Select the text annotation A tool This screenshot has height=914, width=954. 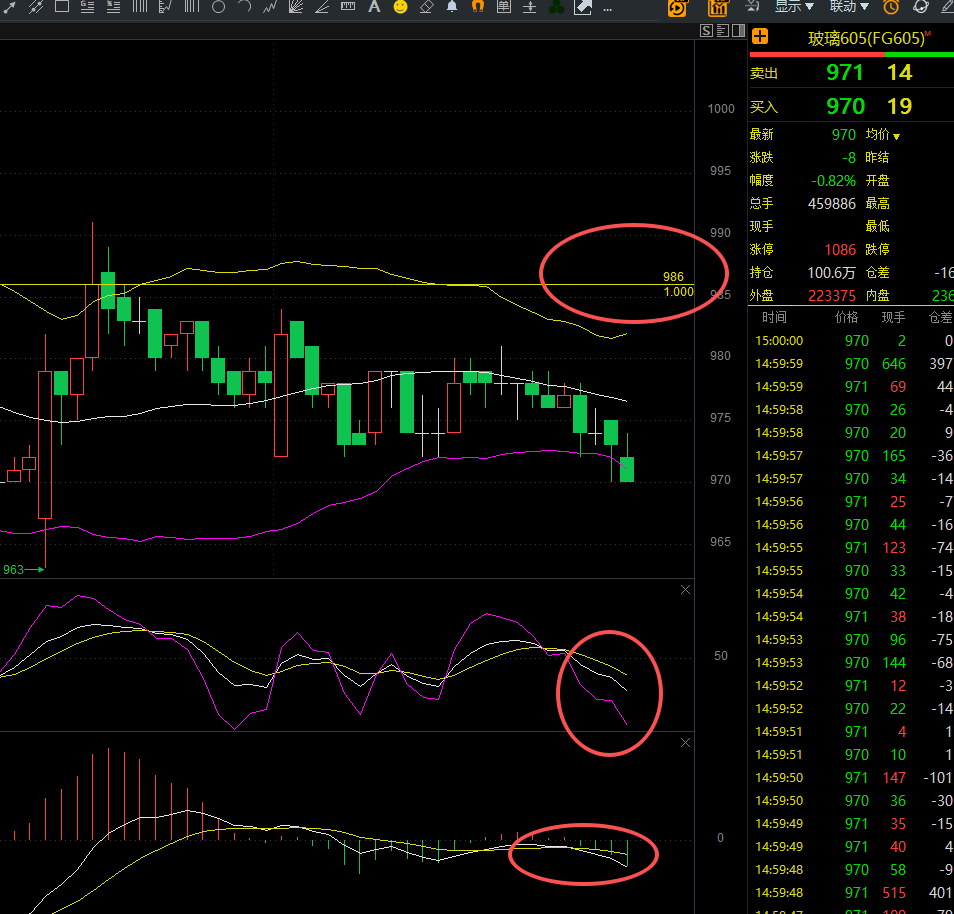pos(374,7)
